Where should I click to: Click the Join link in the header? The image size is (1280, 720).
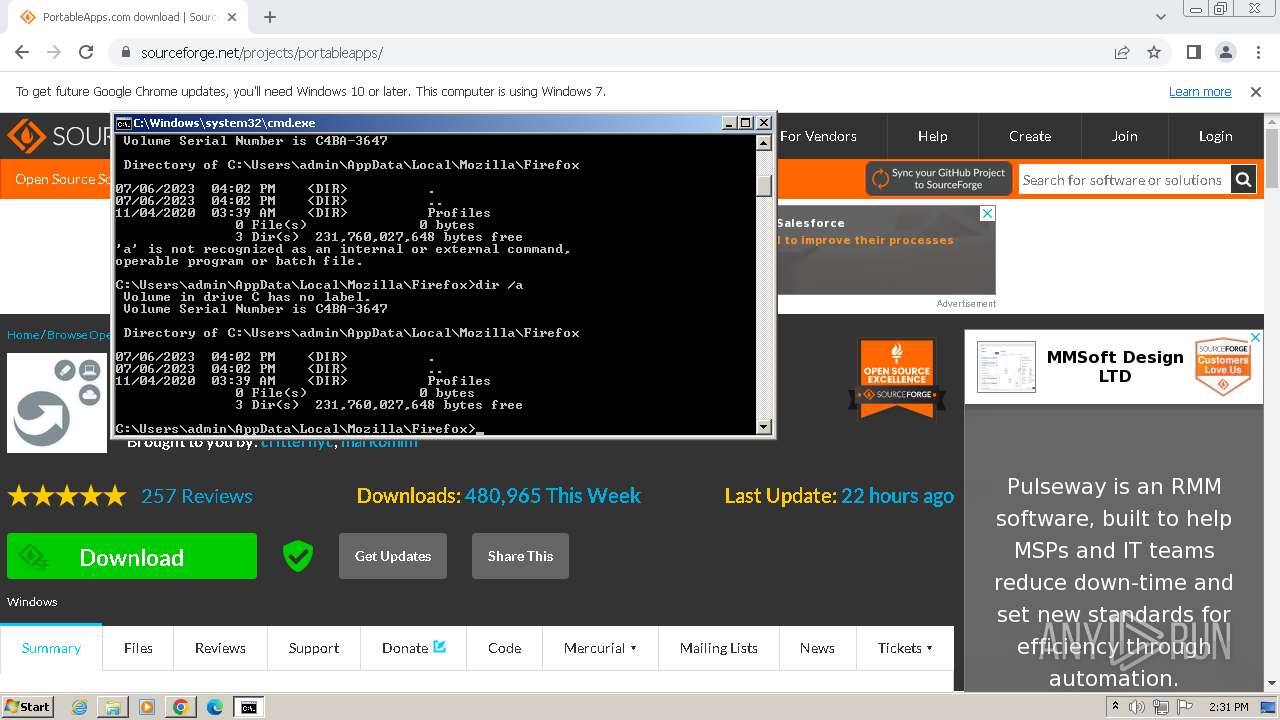1125,136
